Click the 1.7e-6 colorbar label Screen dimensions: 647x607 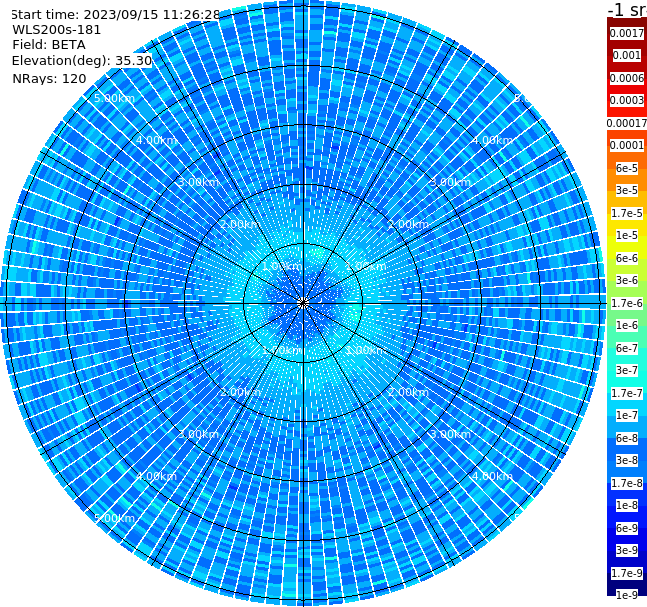[x=627, y=303]
